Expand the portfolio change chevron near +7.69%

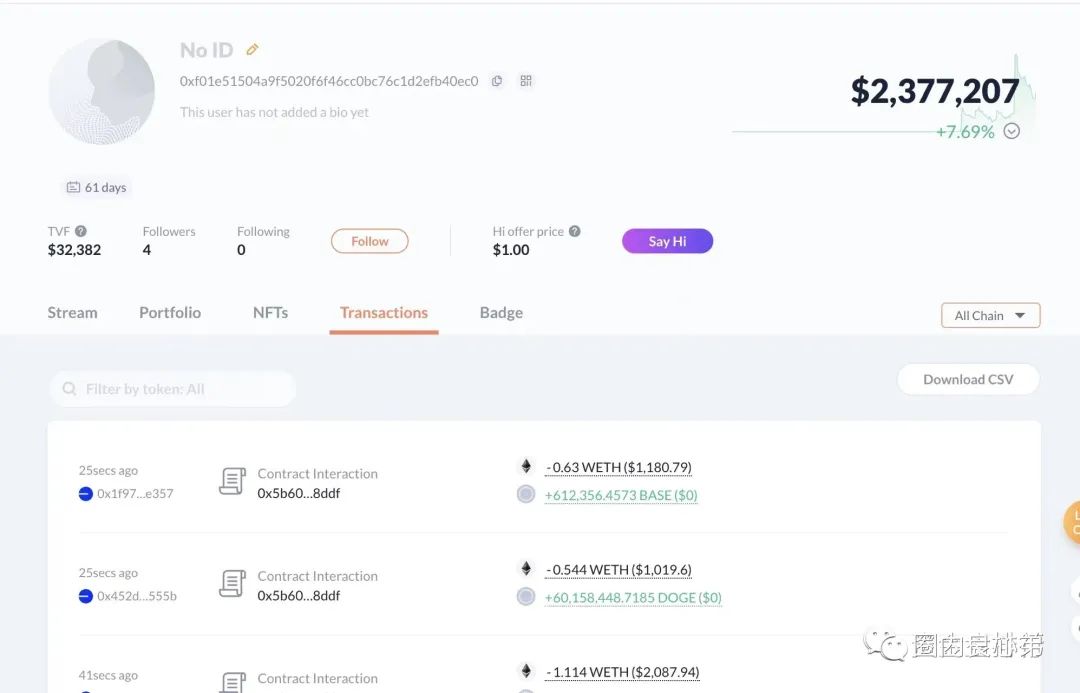point(1012,131)
